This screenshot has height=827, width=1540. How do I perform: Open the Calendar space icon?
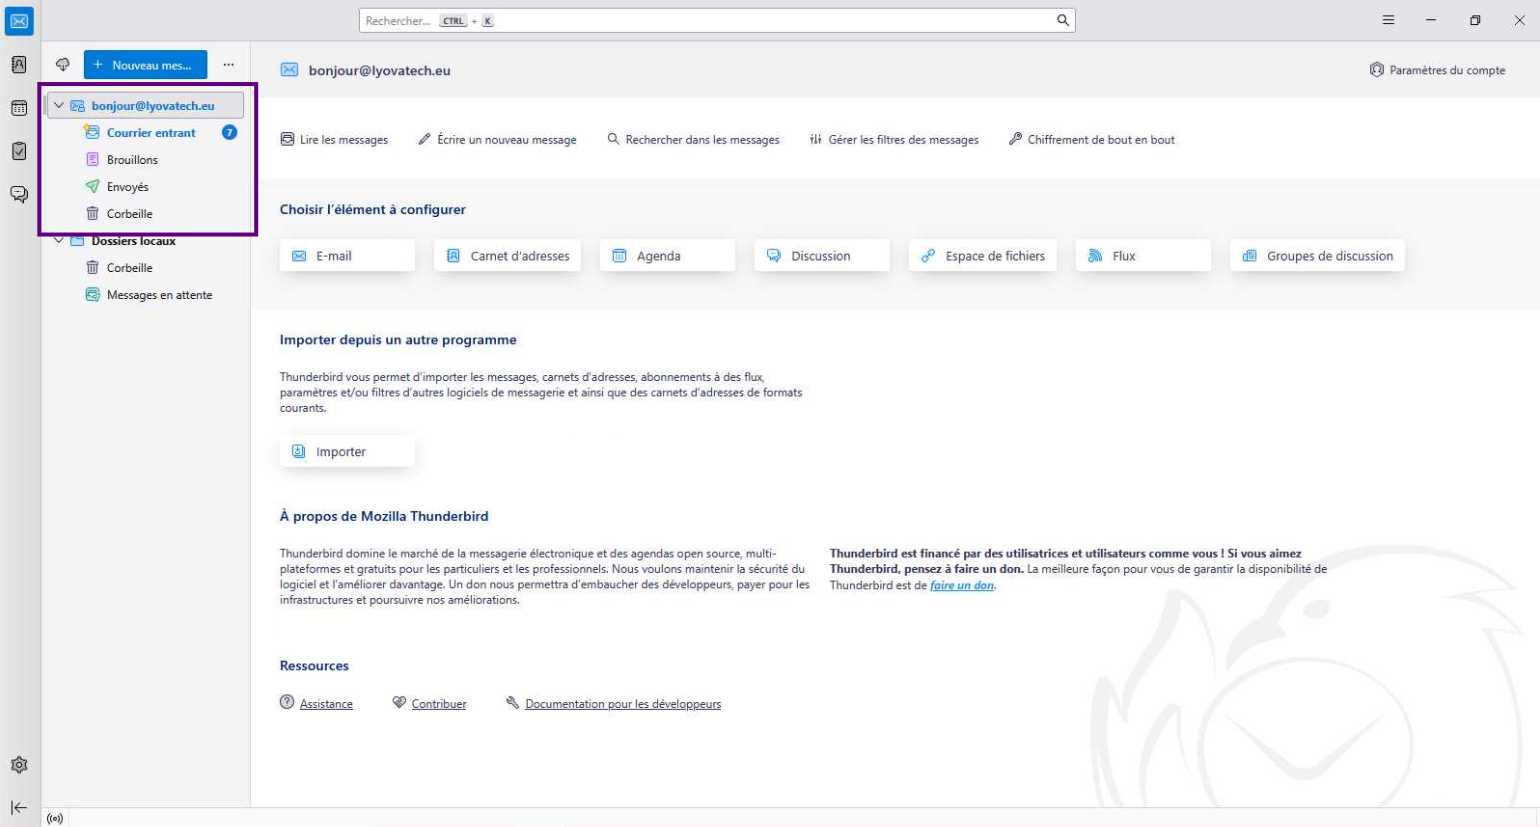pos(19,108)
